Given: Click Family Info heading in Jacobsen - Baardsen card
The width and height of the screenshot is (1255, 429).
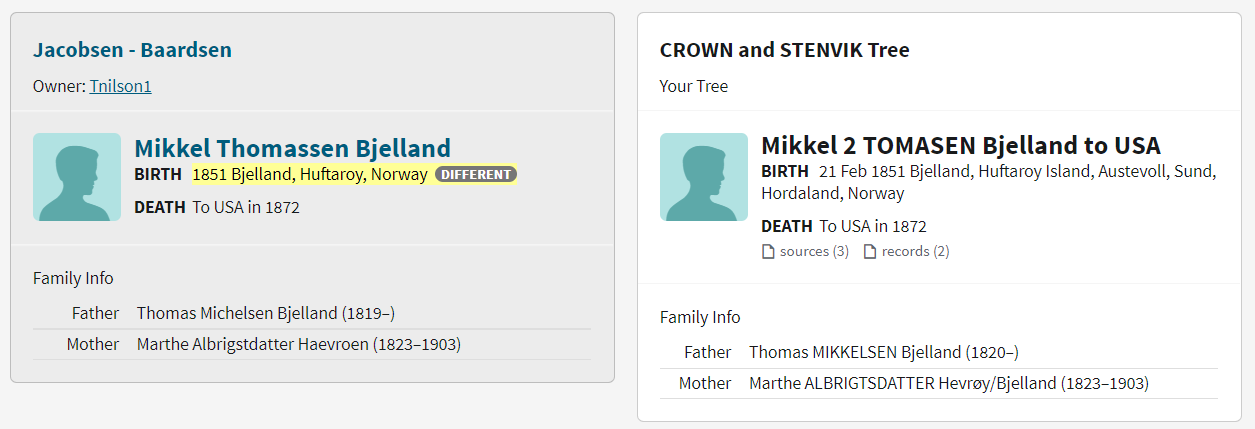Looking at the screenshot, I should click(73, 278).
